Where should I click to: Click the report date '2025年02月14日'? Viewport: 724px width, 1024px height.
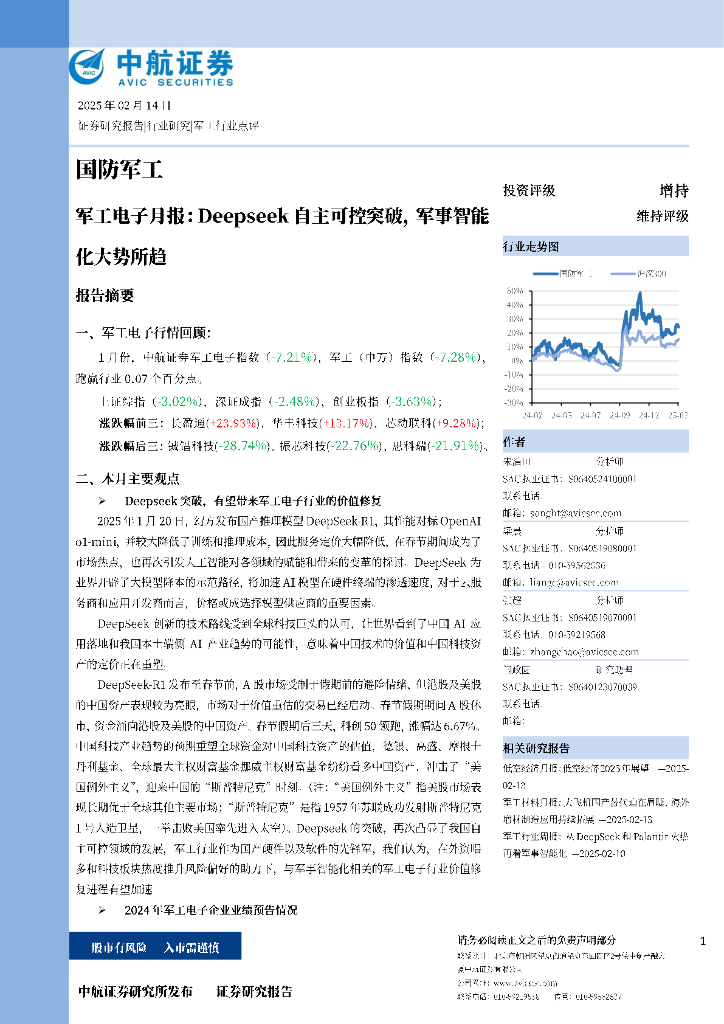pyautogui.click(x=125, y=105)
